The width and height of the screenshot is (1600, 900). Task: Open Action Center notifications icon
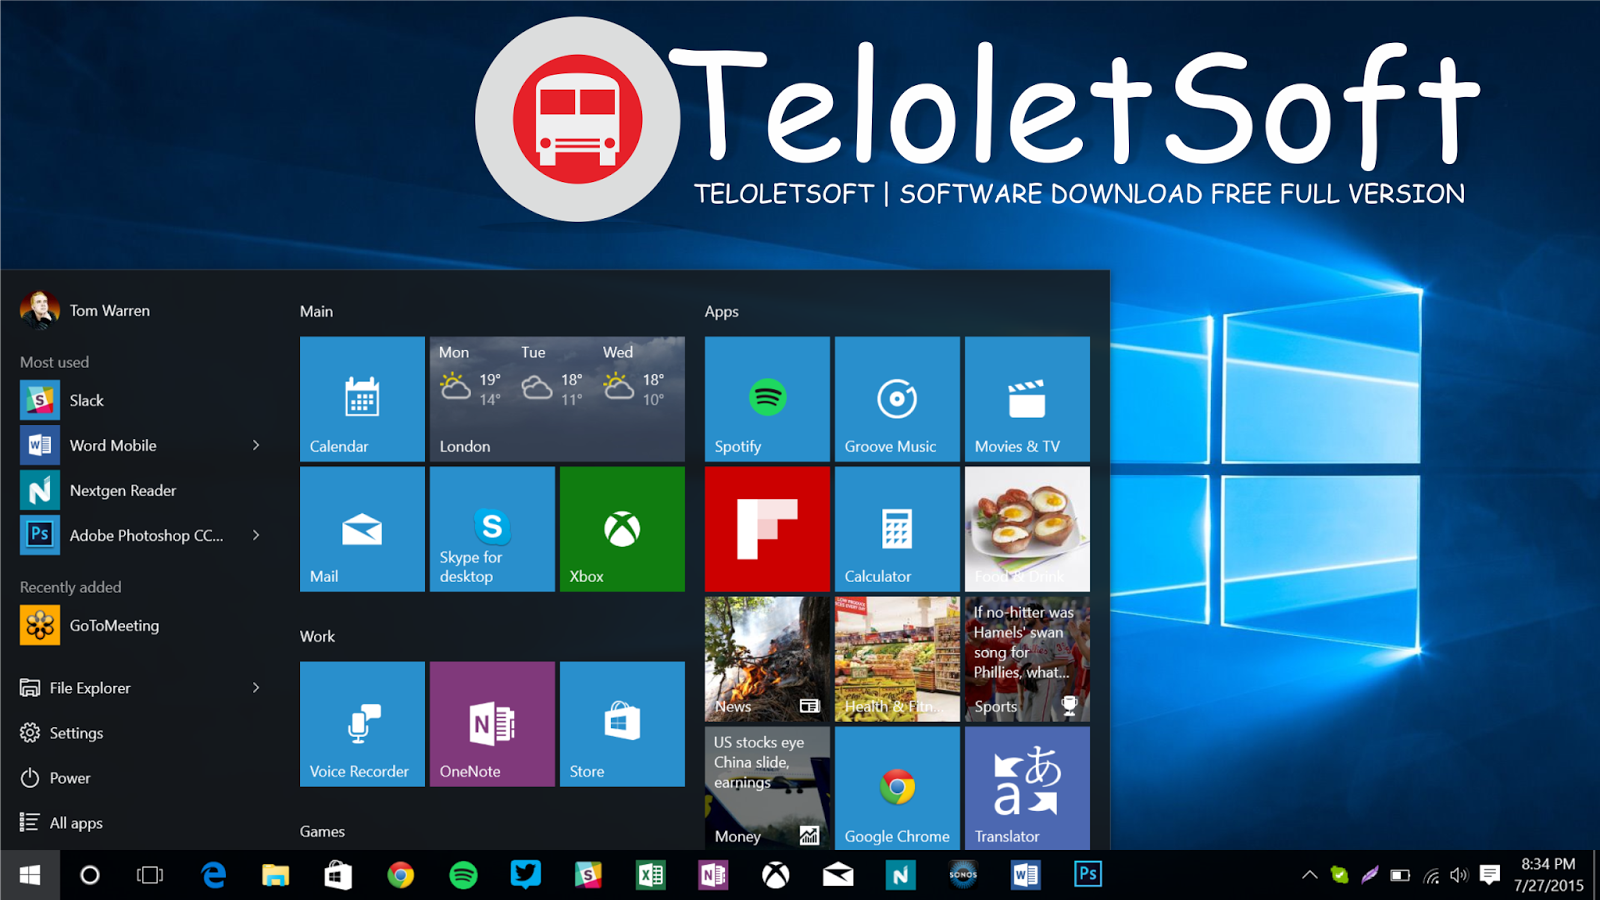pyautogui.click(x=1490, y=875)
